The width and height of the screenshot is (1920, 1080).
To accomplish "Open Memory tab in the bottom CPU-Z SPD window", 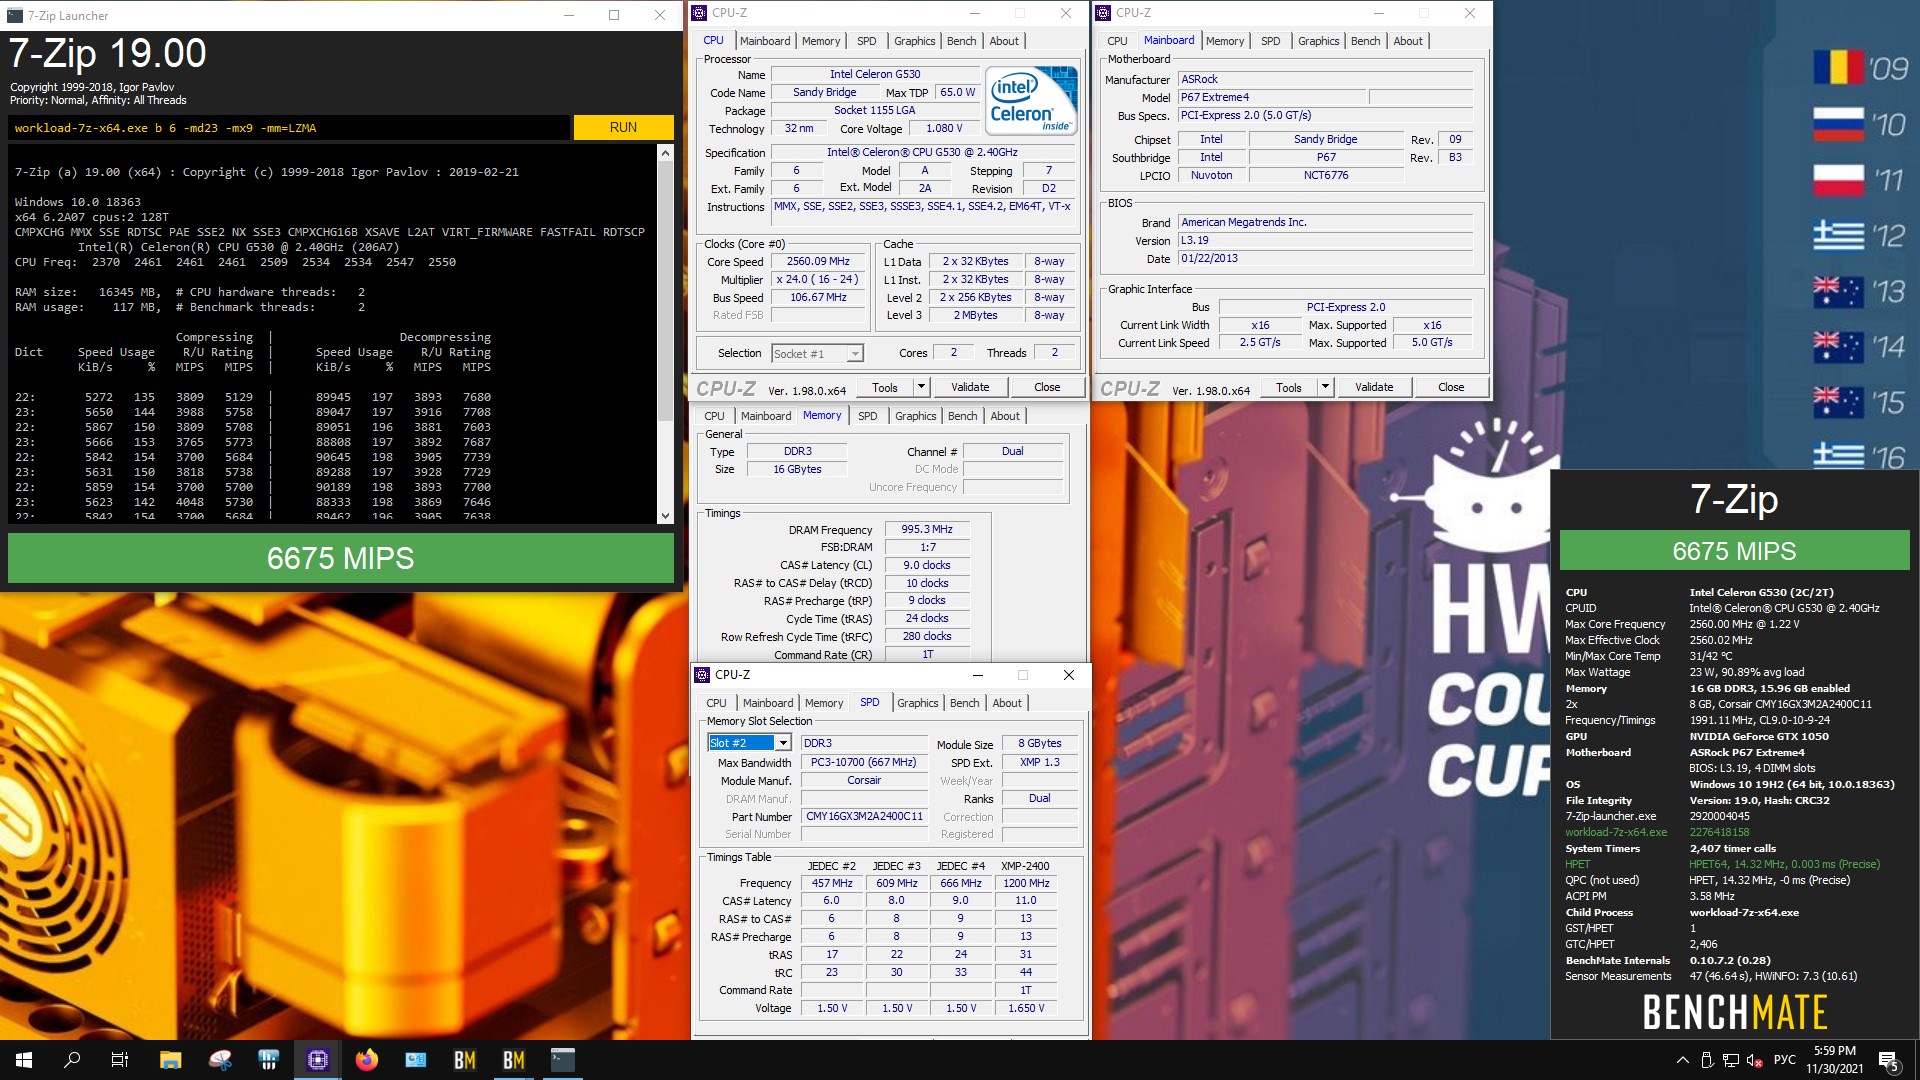I will pyautogui.click(x=824, y=703).
